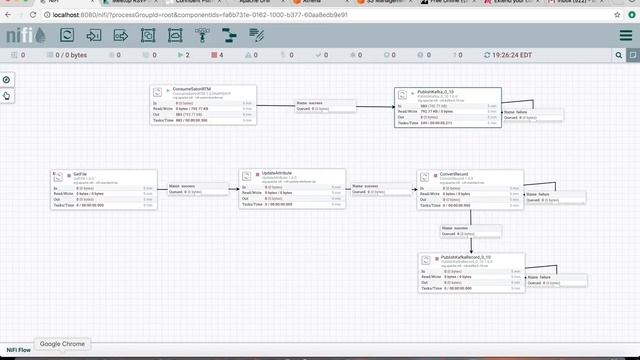Image resolution: width=640 pixels, height=360 pixels.
Task: Expand the Operate palette hand icon
Action: pyautogui.click(x=7, y=96)
